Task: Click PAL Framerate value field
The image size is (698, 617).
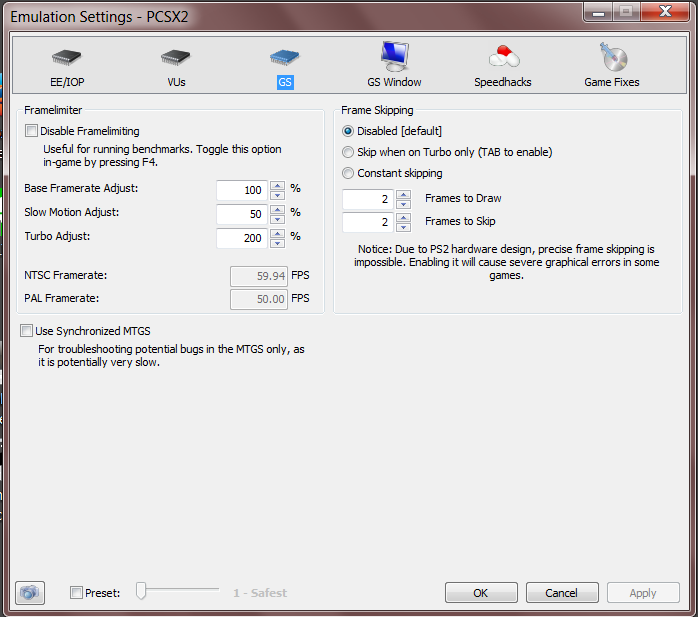Action: tap(259, 299)
